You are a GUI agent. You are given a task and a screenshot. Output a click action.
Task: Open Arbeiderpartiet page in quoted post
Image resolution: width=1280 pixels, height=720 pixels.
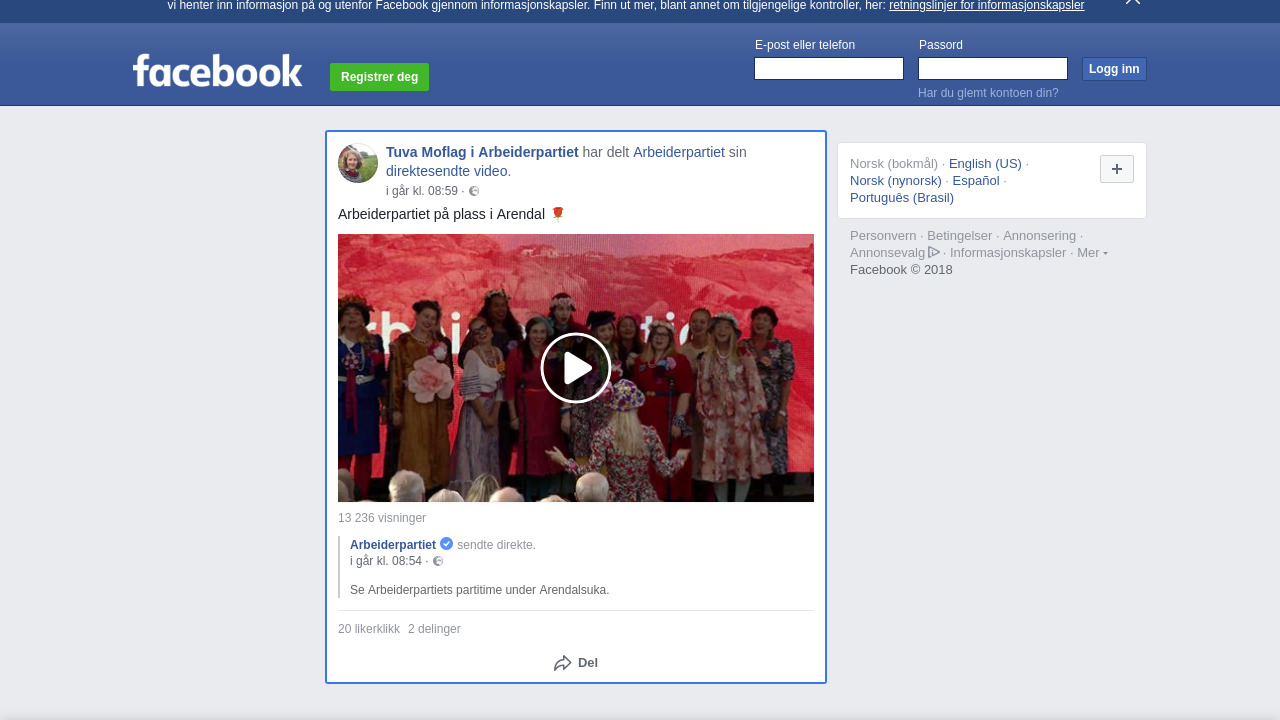tap(393, 545)
